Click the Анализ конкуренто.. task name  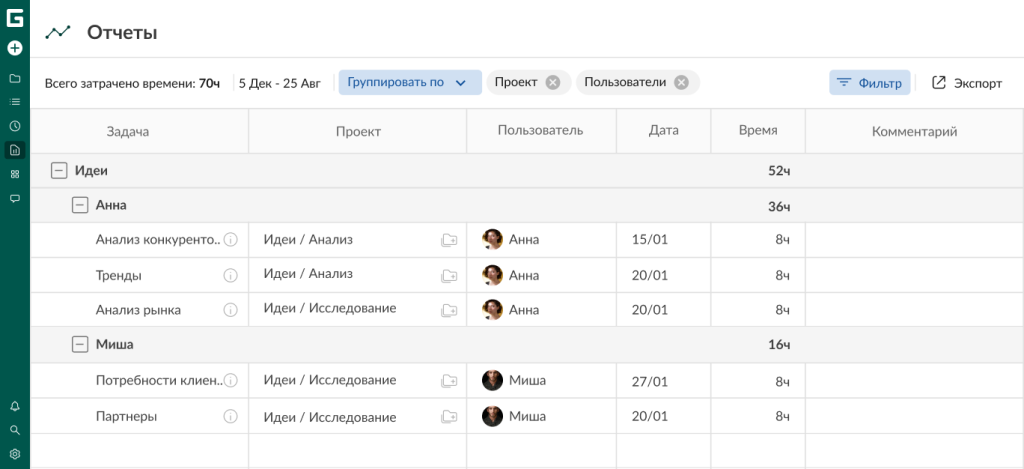[x=158, y=240]
